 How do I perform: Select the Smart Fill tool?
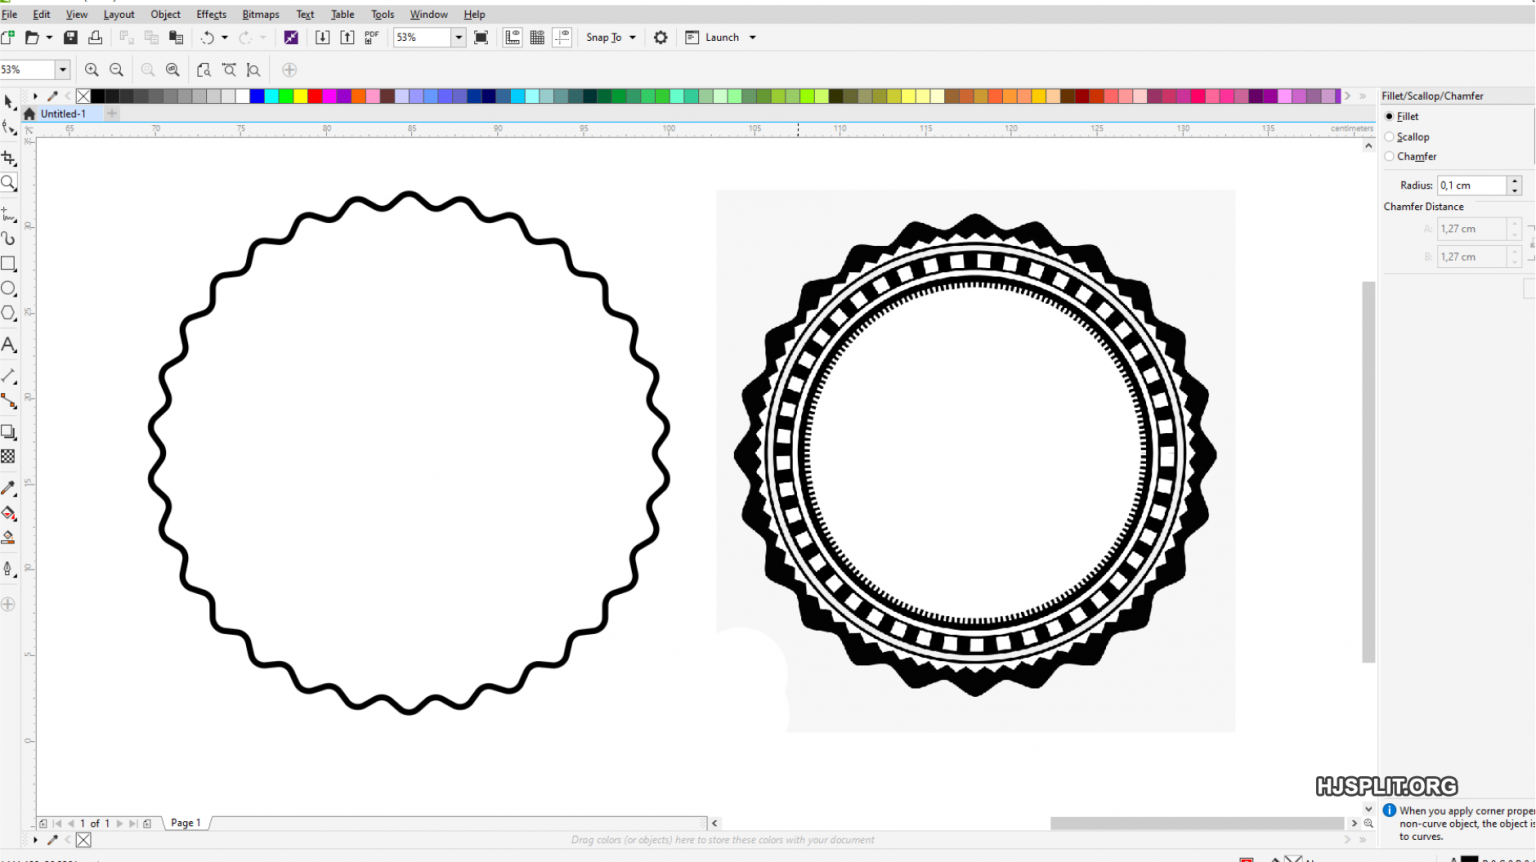(9, 538)
